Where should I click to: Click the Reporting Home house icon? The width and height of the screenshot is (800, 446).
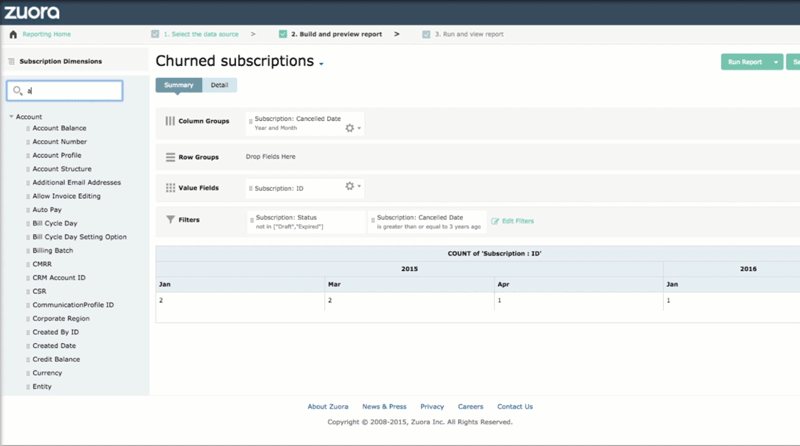pyautogui.click(x=13, y=34)
